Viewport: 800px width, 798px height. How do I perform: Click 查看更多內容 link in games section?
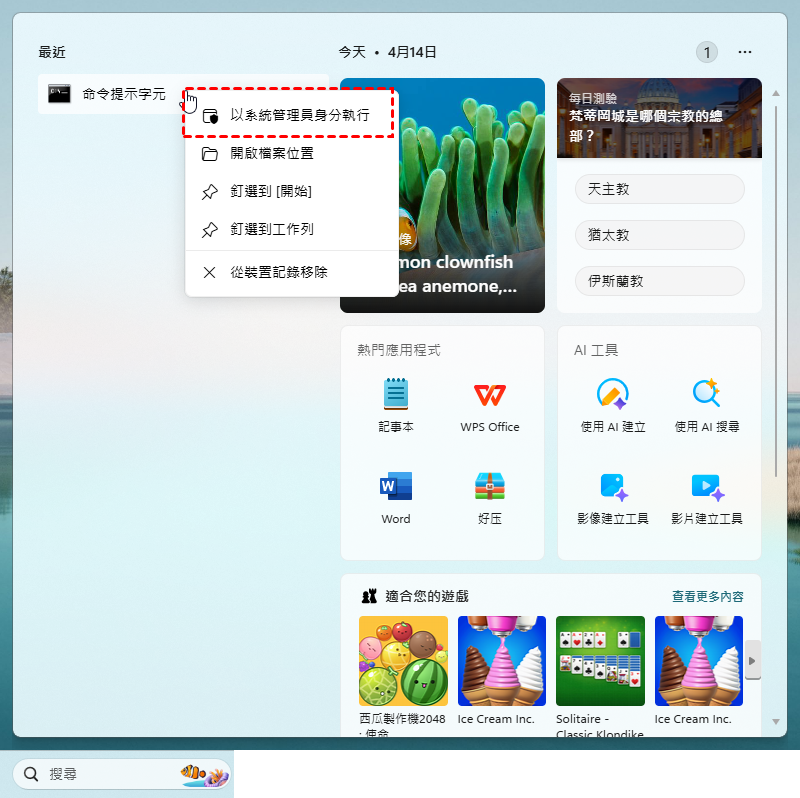(707, 596)
